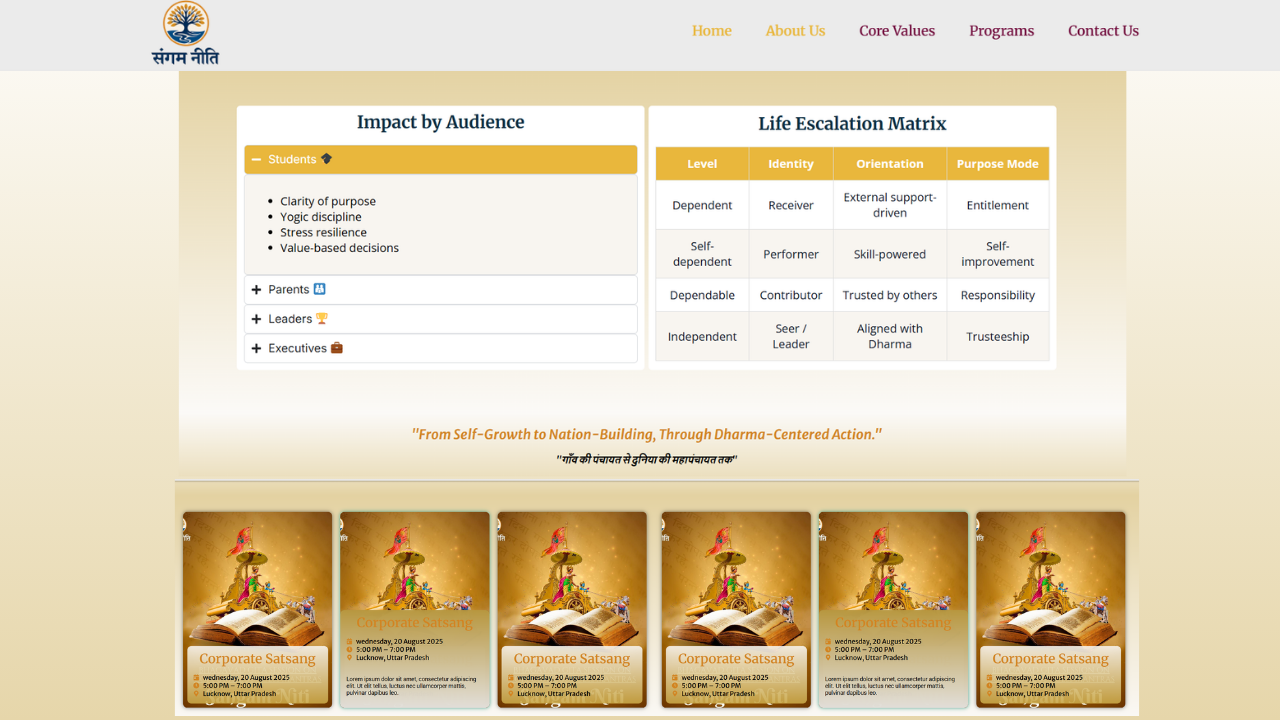Click the 'From Self-Growth to Nation-Building' quote

click(x=647, y=434)
